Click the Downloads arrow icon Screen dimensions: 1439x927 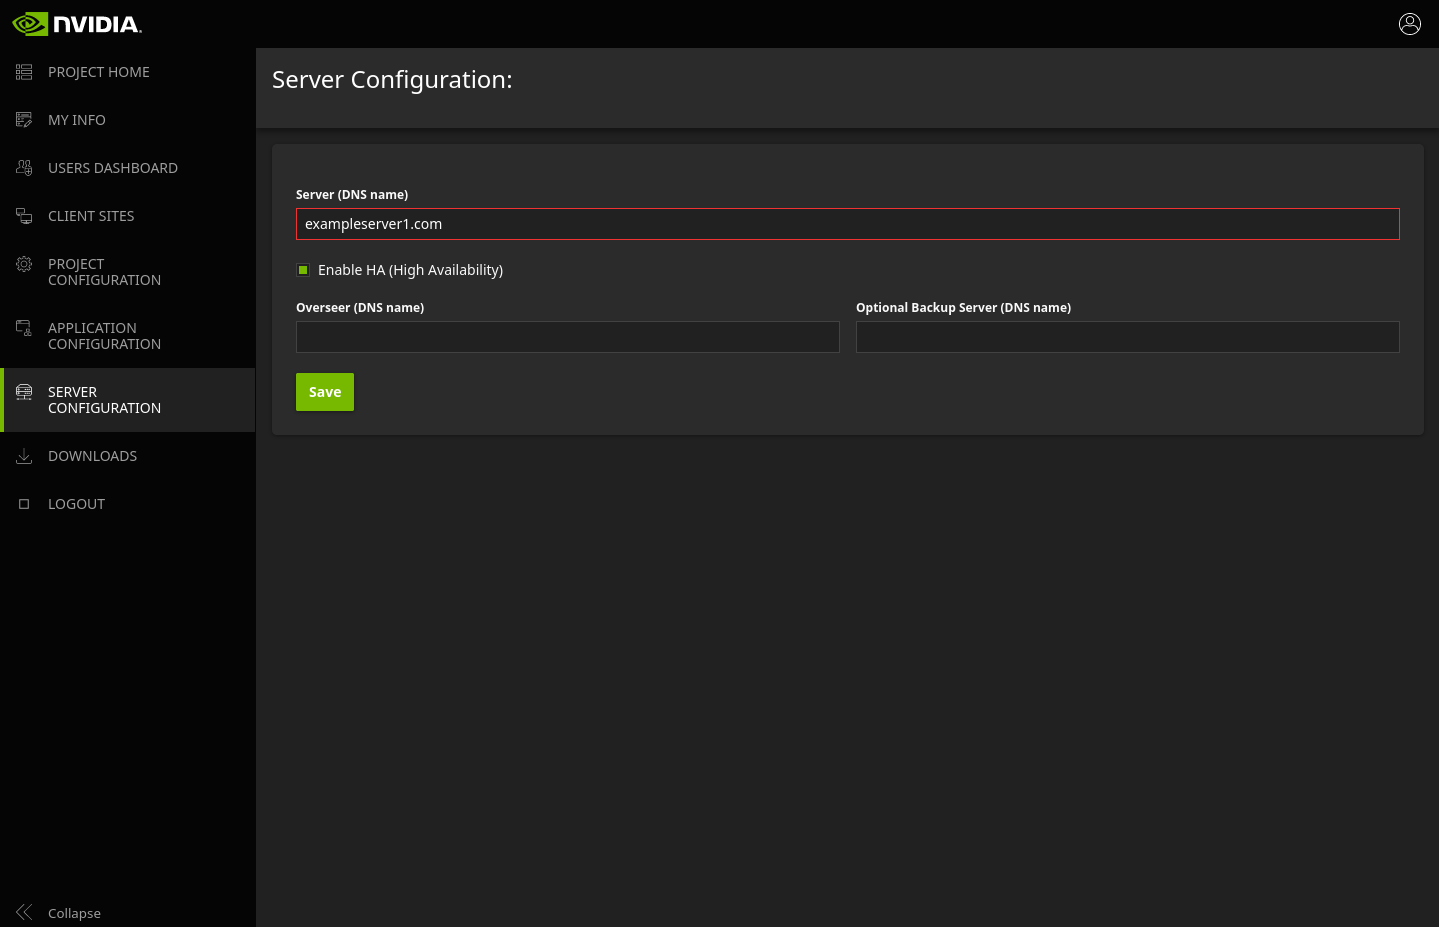click(24, 456)
